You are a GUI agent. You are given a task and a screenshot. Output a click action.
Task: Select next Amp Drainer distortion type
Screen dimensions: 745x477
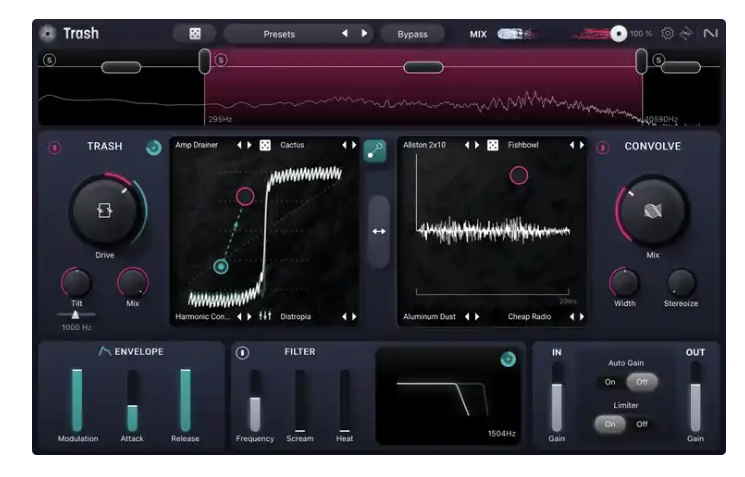249,145
